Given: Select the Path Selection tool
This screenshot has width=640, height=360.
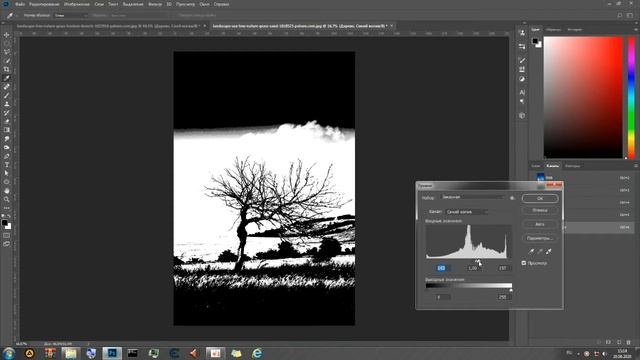Looking at the screenshot, I should coord(7,173).
